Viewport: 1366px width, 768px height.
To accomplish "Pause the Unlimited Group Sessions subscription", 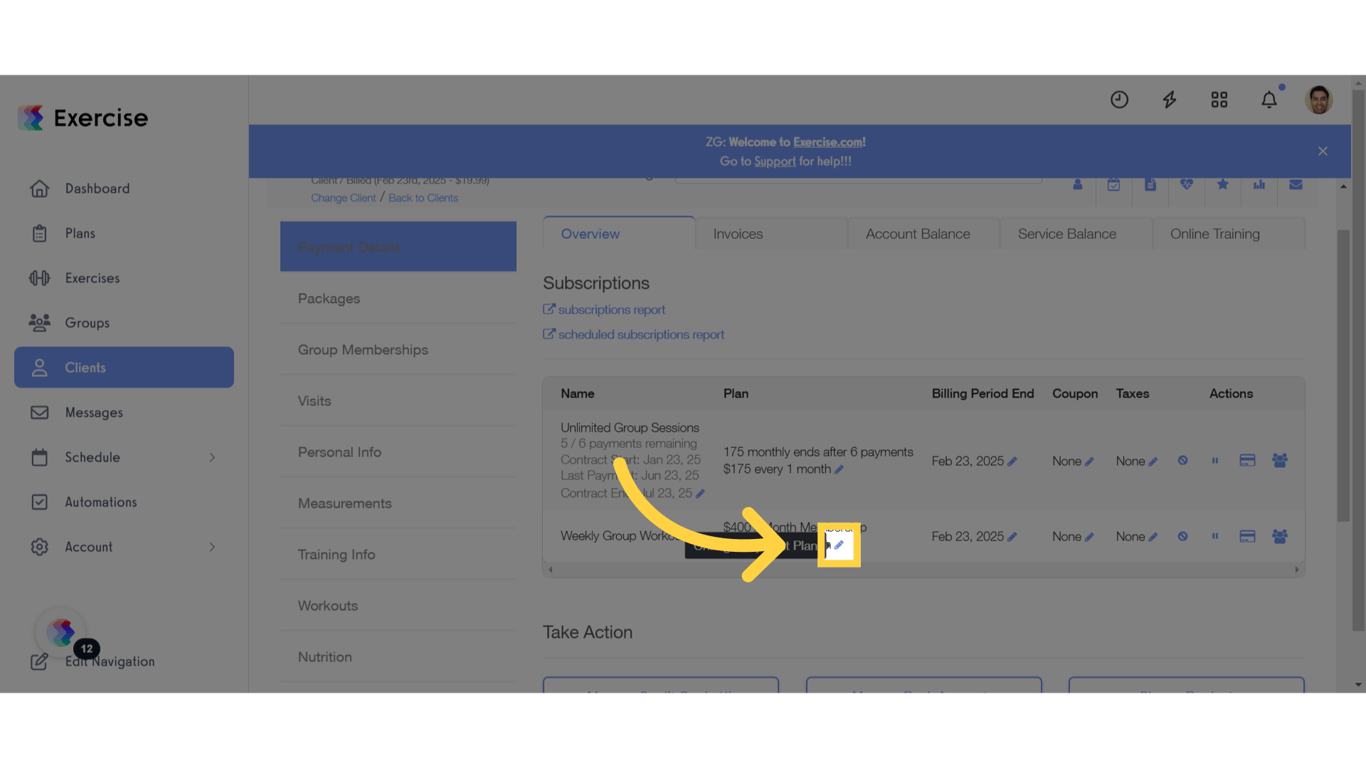I will (x=1215, y=460).
